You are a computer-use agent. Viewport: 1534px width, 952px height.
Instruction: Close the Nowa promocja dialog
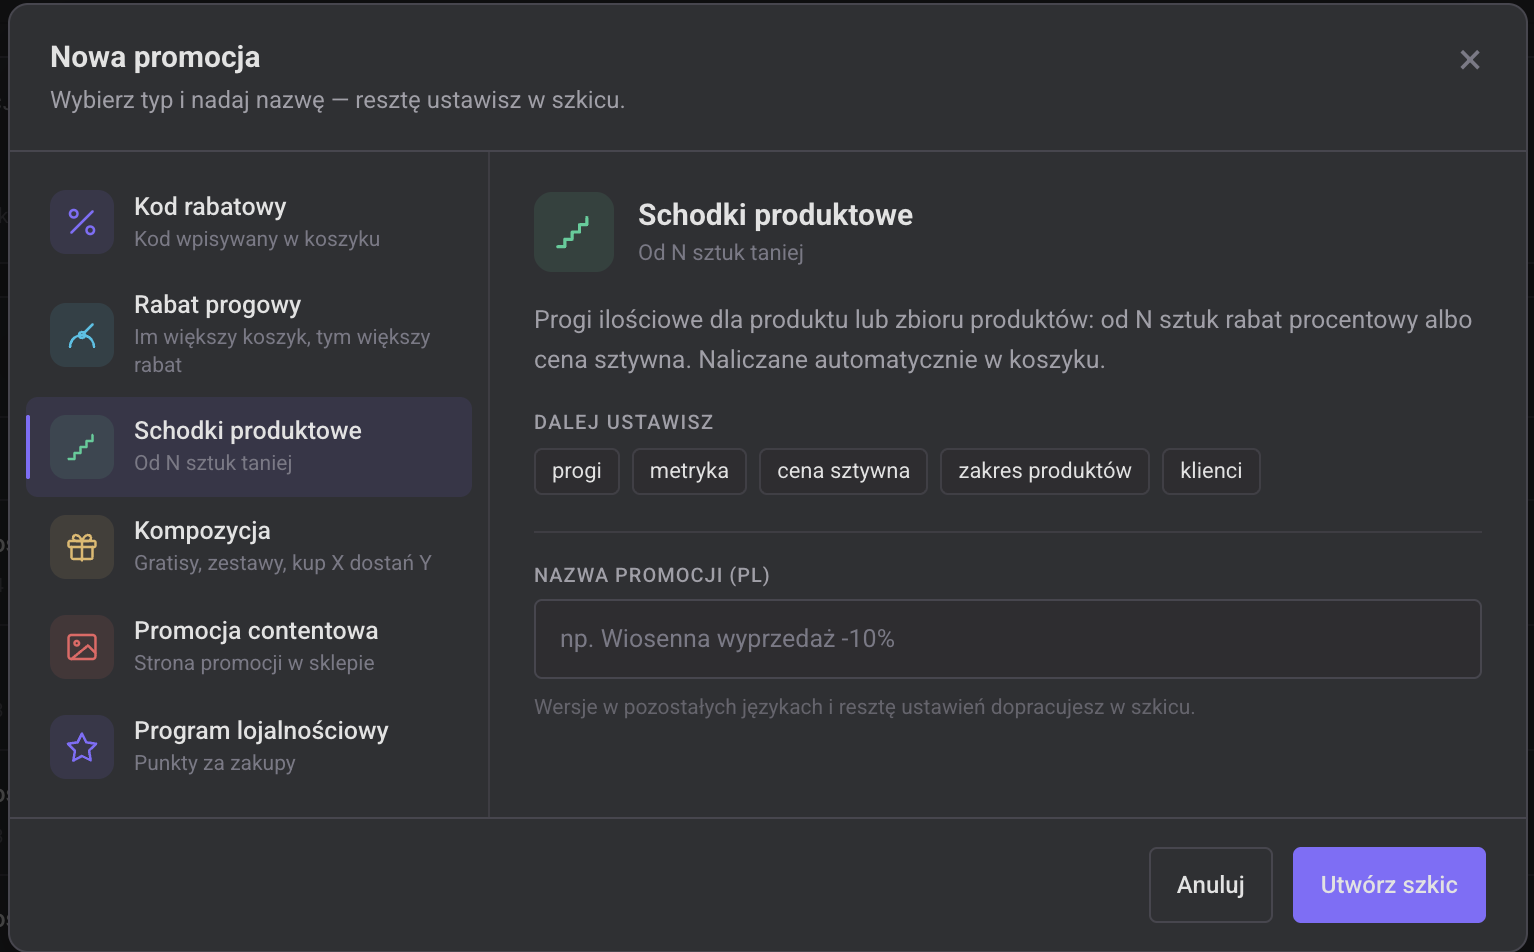1470,60
